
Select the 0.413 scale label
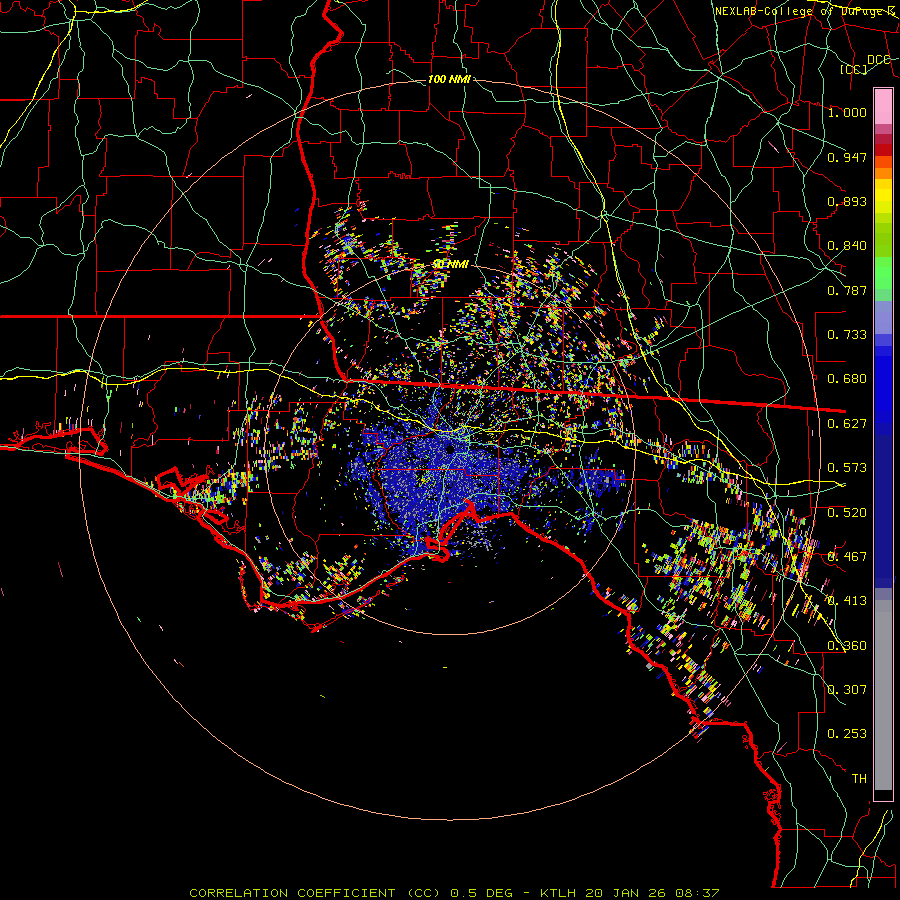click(x=847, y=601)
